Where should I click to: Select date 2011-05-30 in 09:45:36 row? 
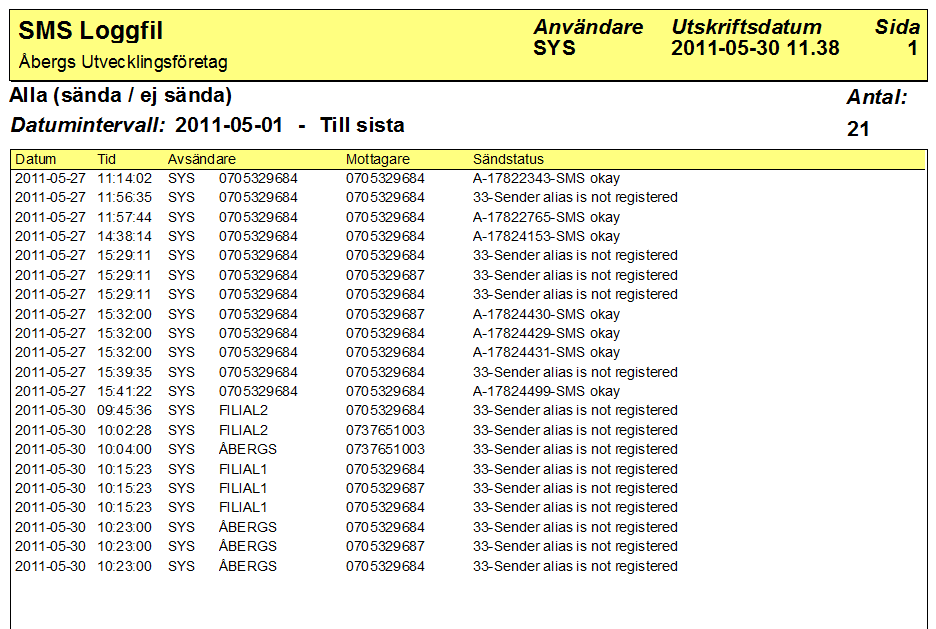(50, 411)
